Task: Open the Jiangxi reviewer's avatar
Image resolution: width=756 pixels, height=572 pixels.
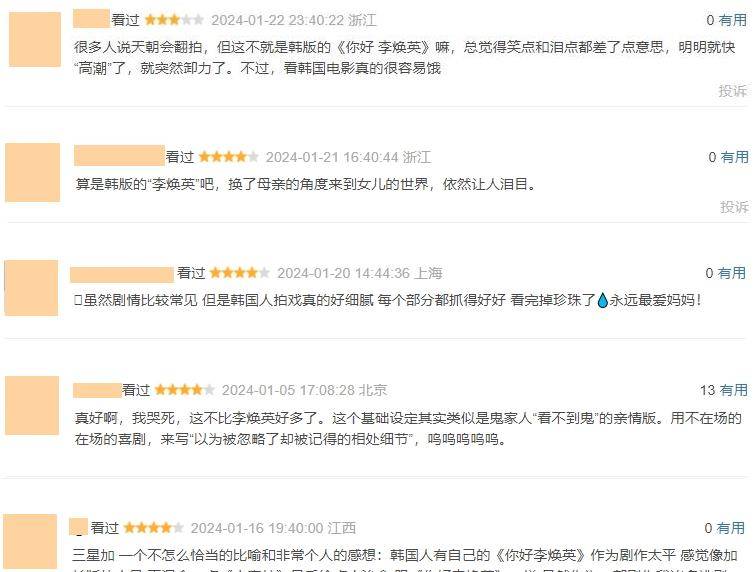Action: pos(30,543)
